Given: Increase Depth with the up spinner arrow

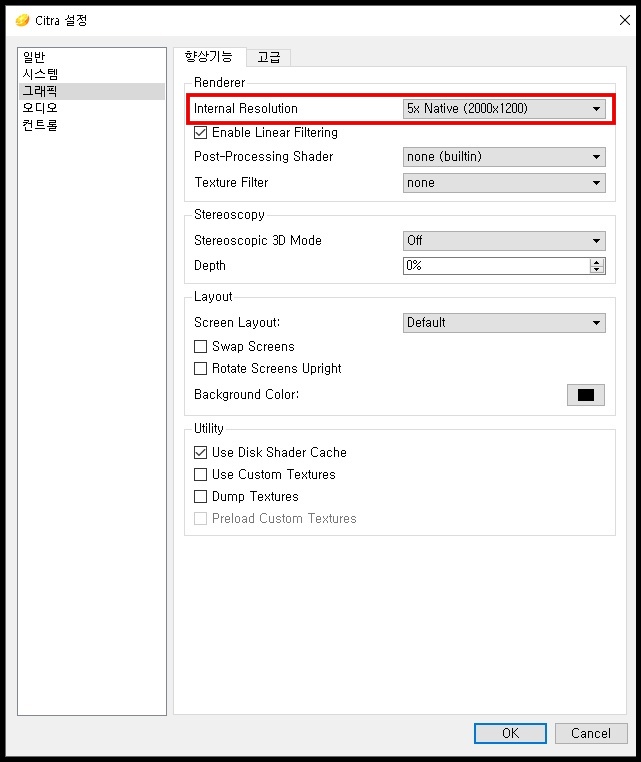Looking at the screenshot, I should [x=597, y=262].
